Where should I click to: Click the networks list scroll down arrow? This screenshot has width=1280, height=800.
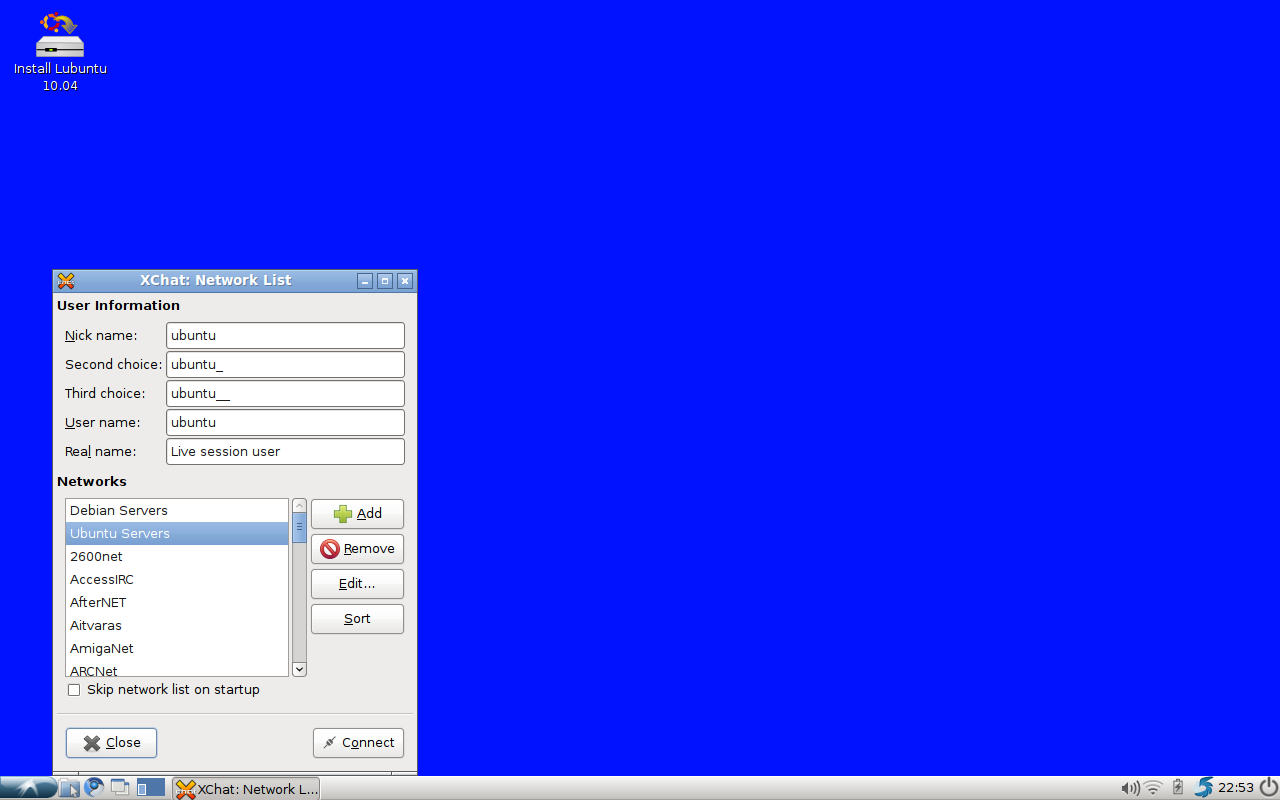[x=299, y=669]
